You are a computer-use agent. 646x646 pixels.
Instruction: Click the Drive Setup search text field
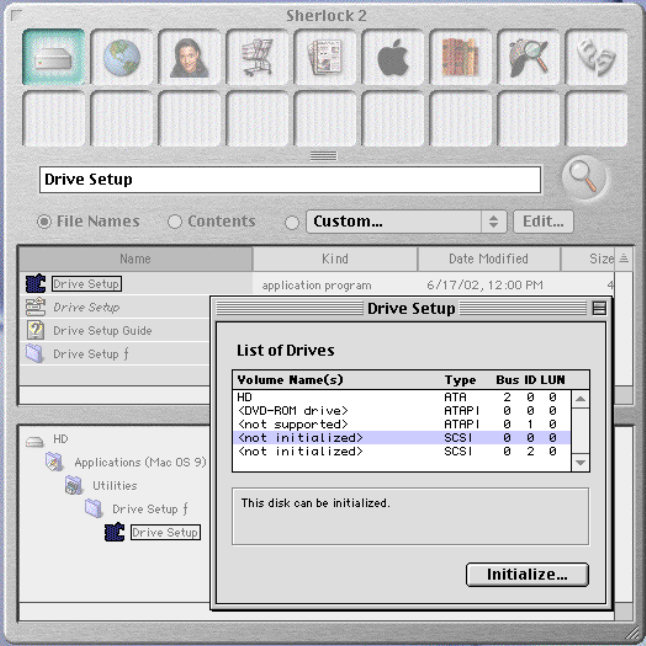point(290,180)
